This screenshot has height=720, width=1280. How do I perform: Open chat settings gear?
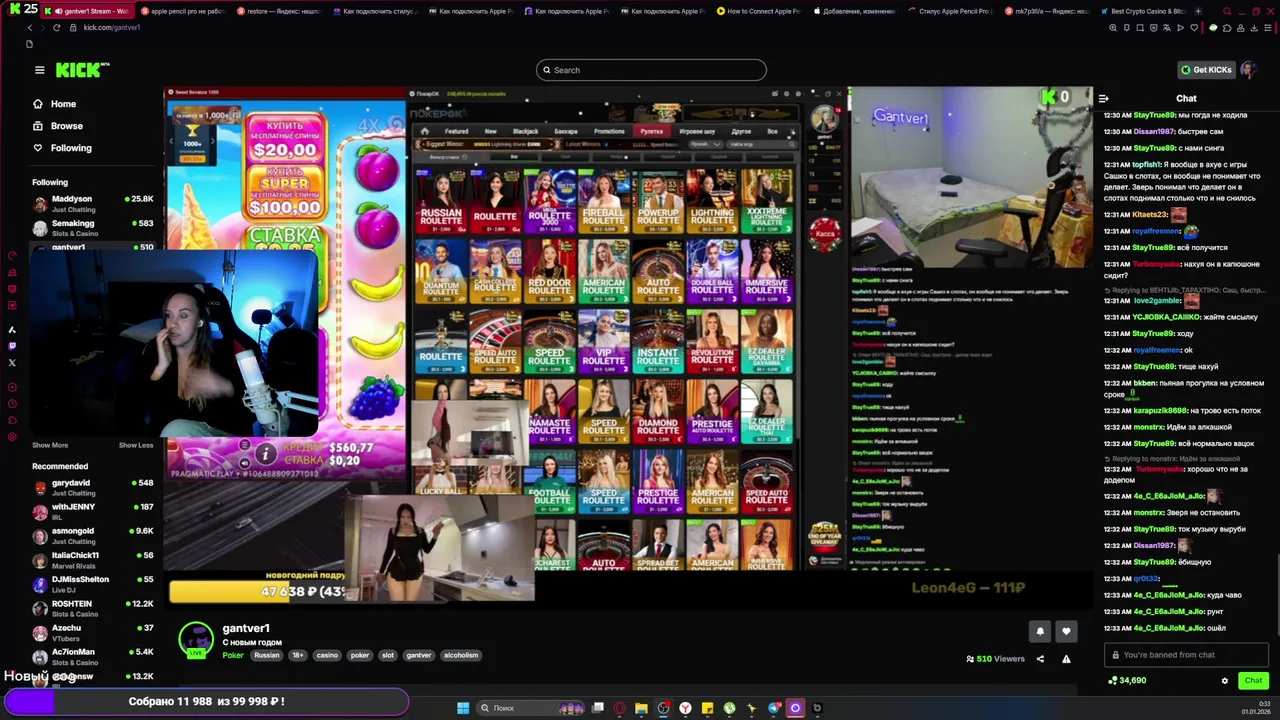pyautogui.click(x=1224, y=681)
